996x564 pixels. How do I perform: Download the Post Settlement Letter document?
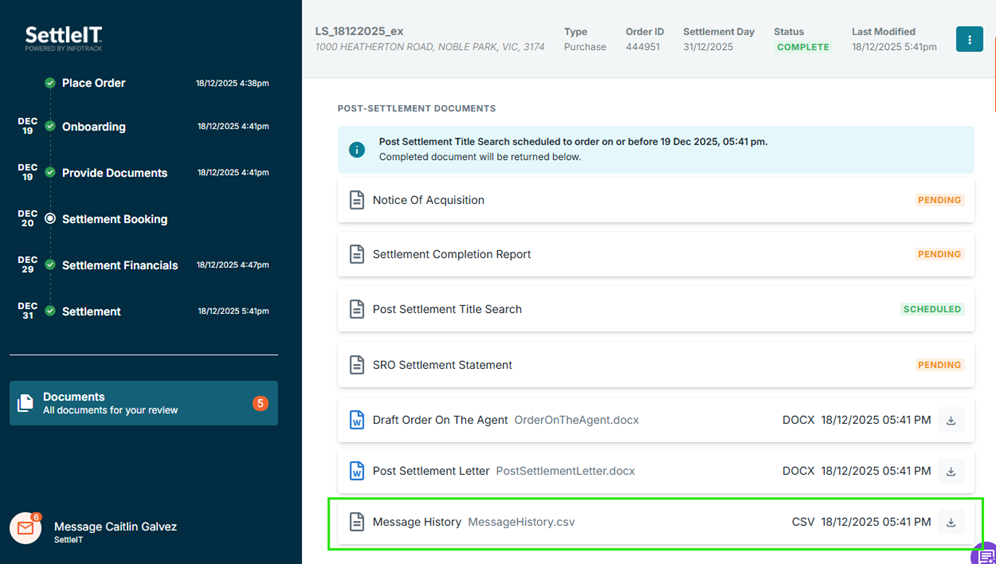coord(950,471)
